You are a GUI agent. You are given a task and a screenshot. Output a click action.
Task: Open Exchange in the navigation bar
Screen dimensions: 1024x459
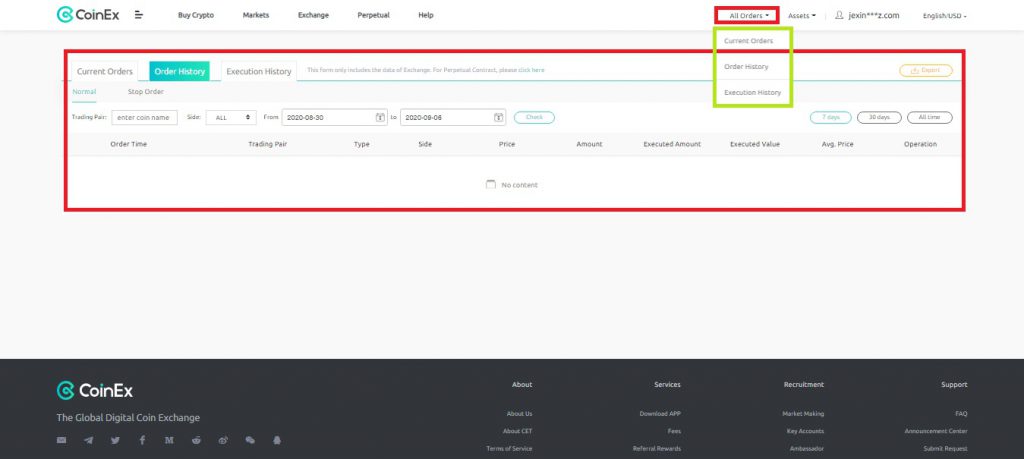(x=313, y=15)
